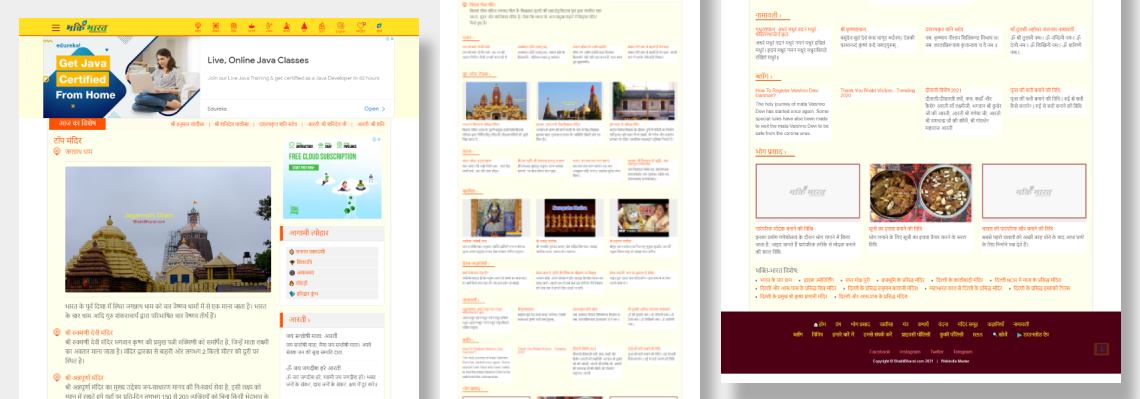Select the orange आज का विशेष tab

pyautogui.click(x=77, y=124)
